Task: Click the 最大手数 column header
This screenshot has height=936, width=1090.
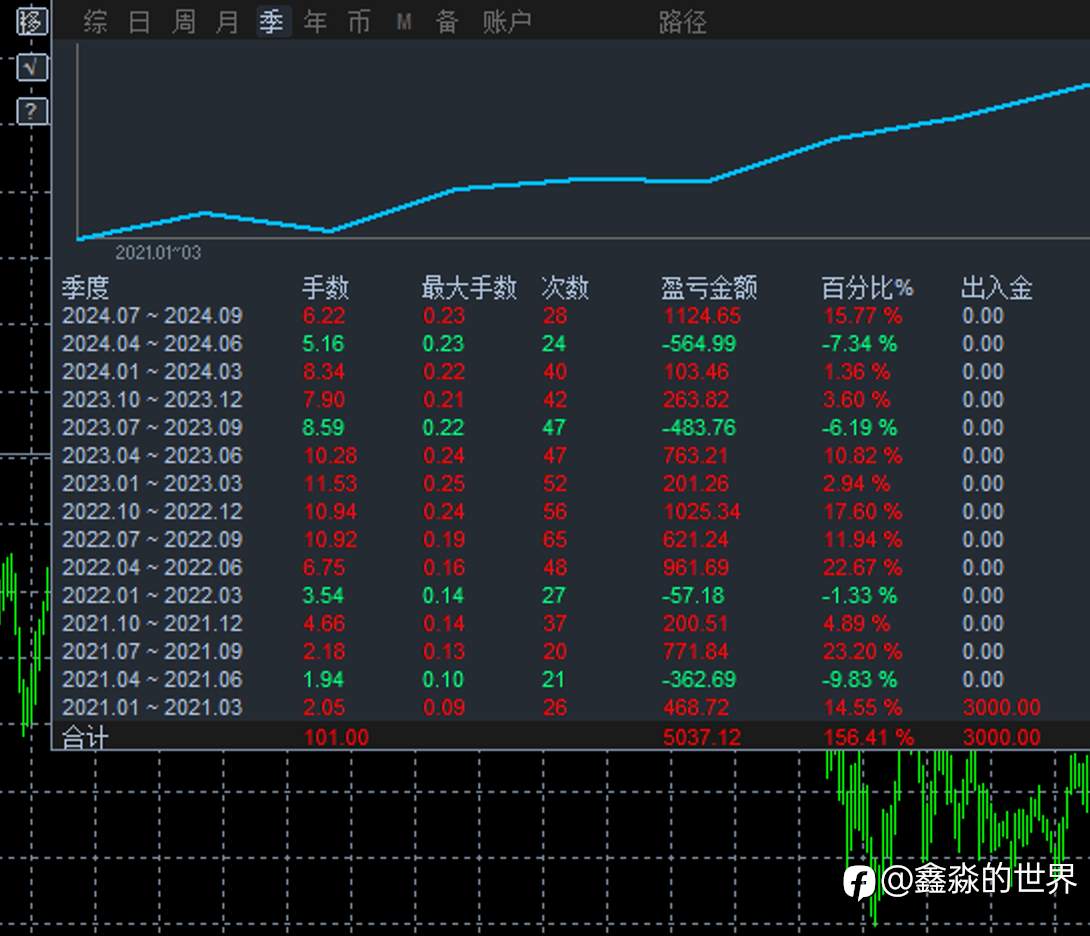Action: click(x=469, y=287)
